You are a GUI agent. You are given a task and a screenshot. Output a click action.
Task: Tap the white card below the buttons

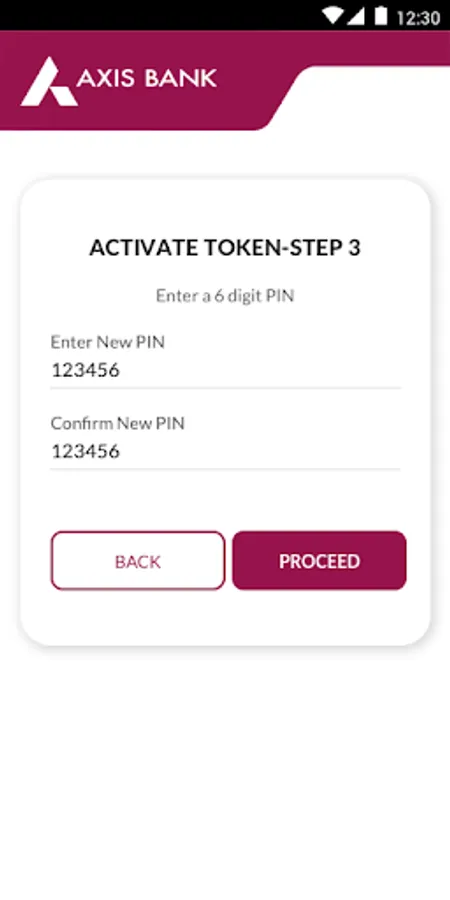coord(225,617)
